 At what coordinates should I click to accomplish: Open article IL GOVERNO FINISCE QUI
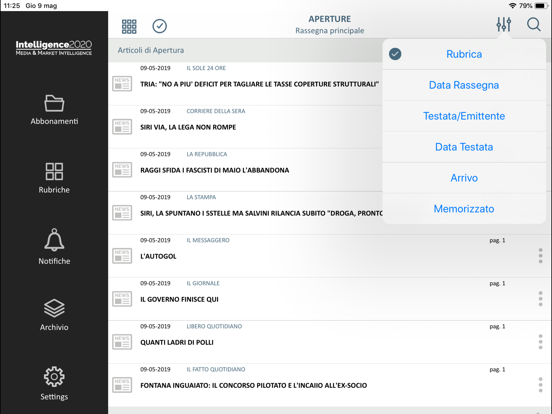tap(180, 299)
